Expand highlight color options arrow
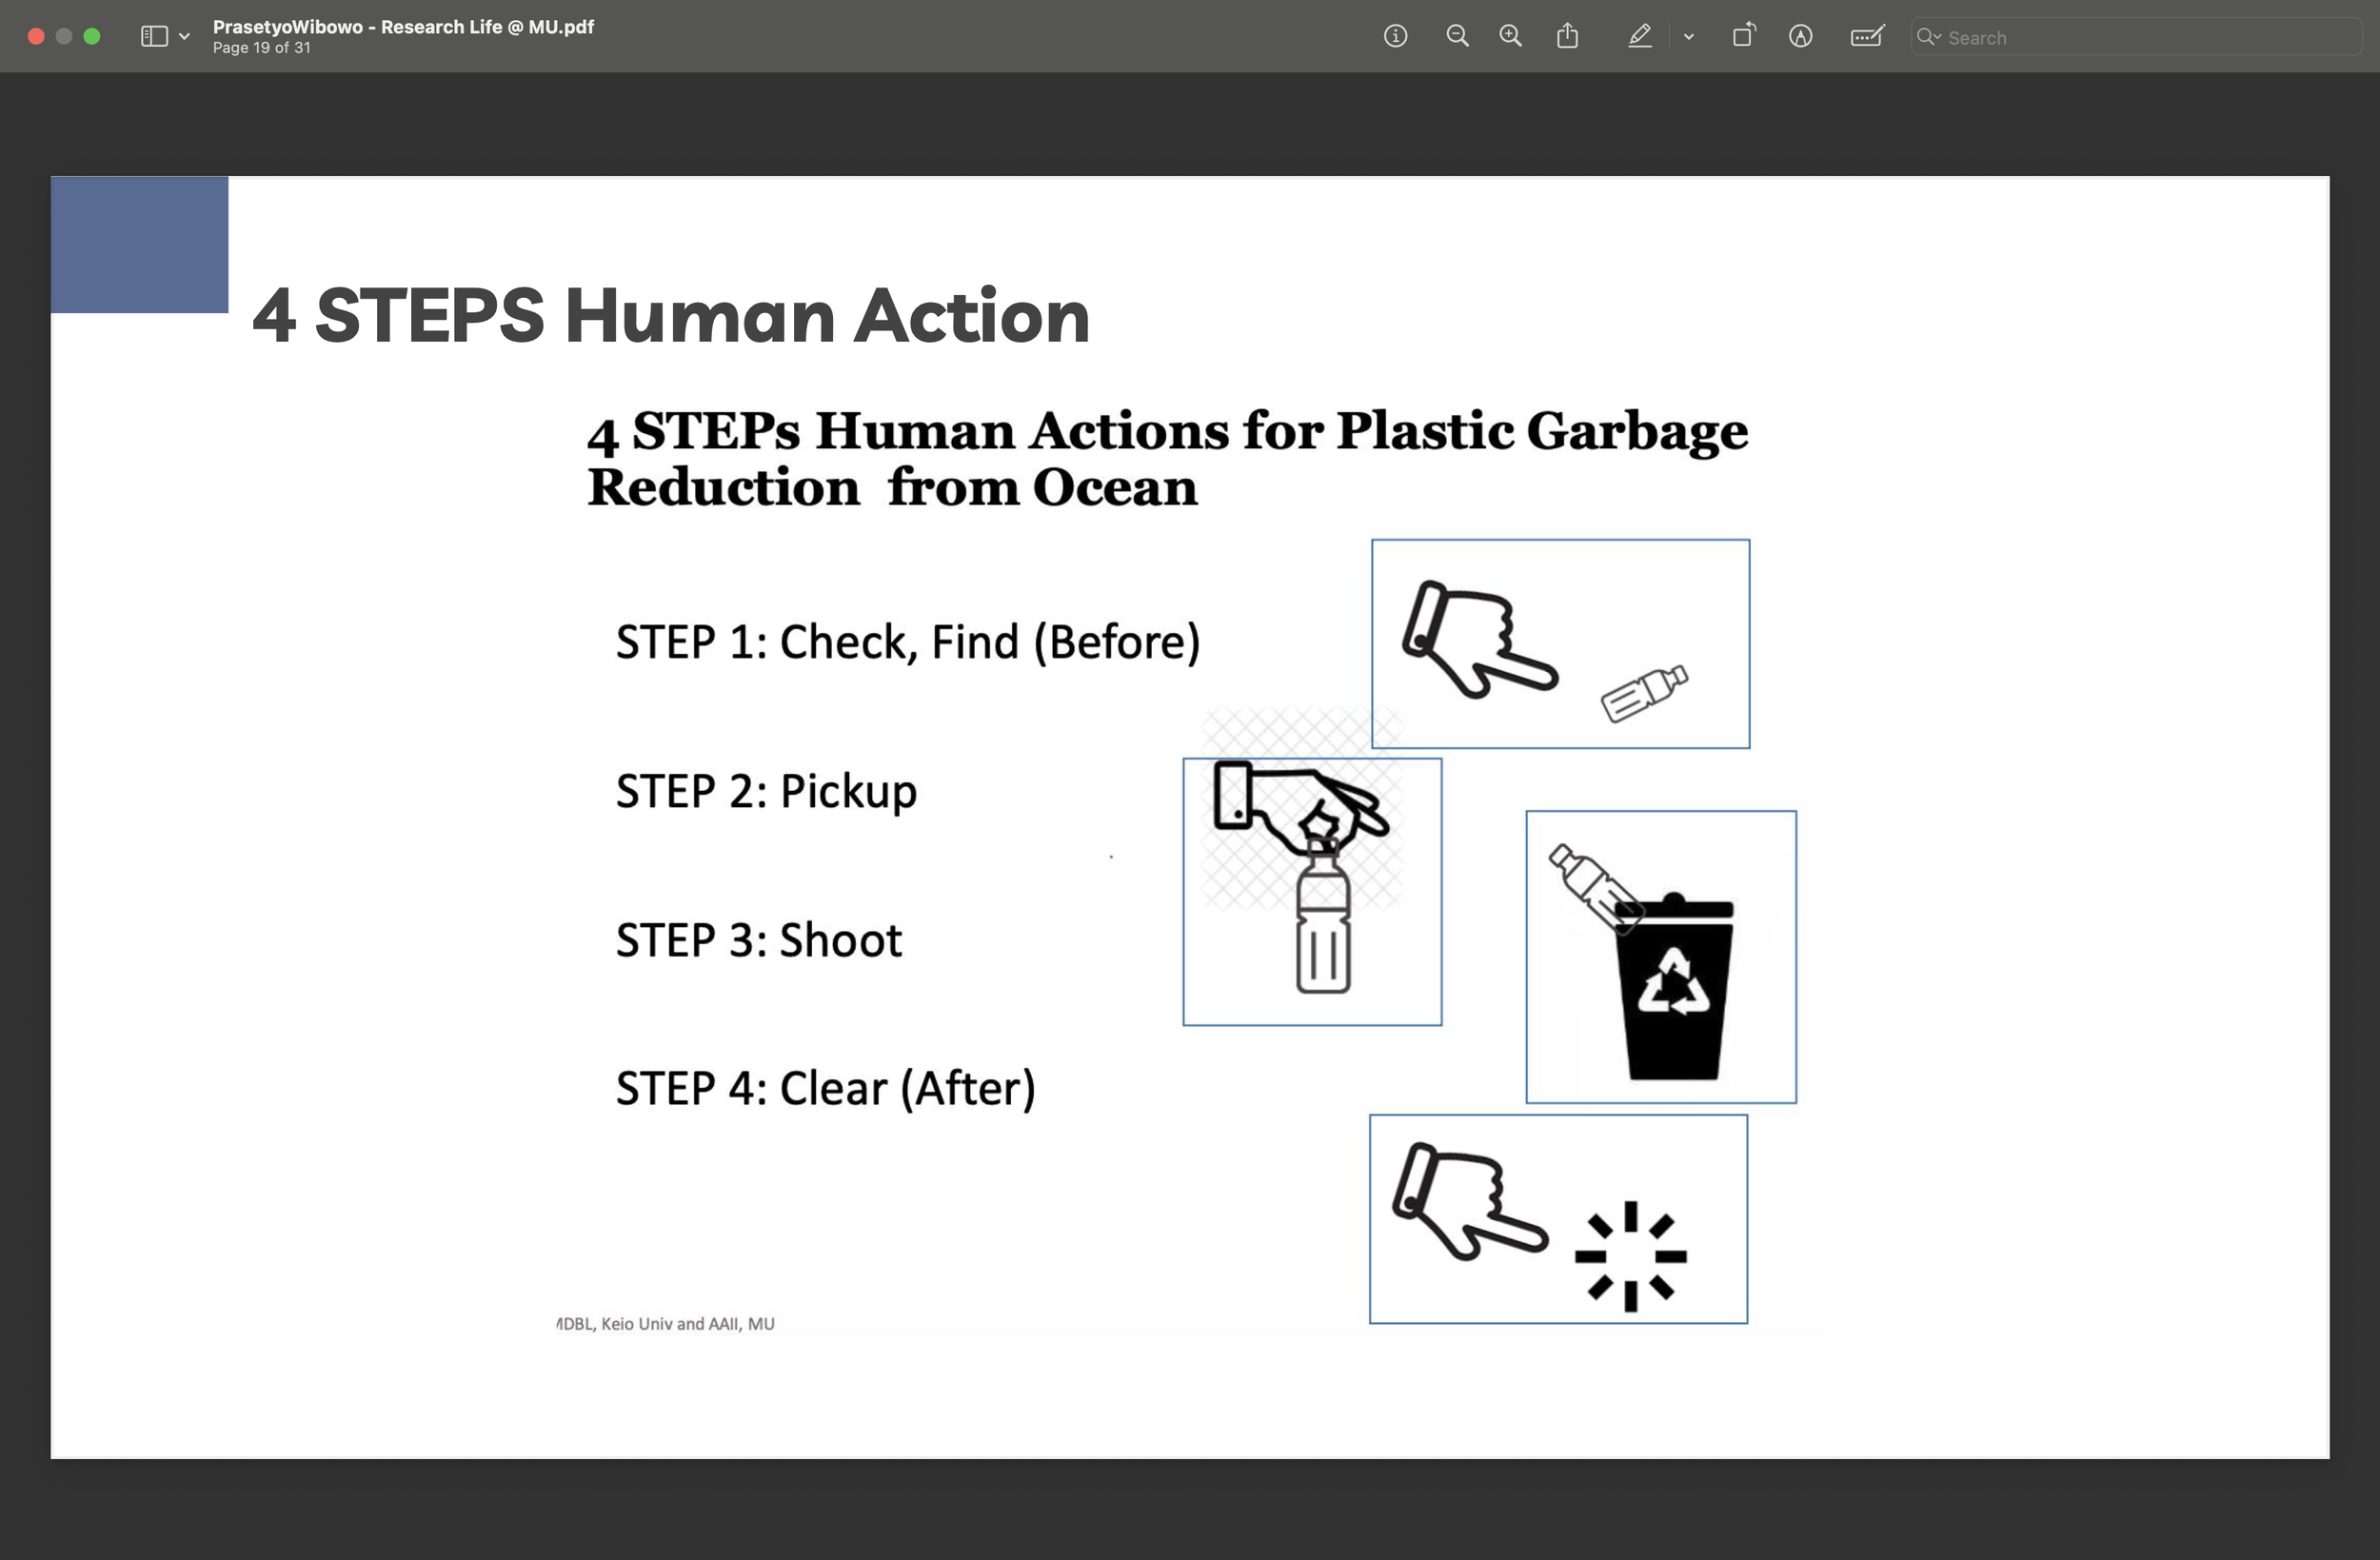 1688,37
